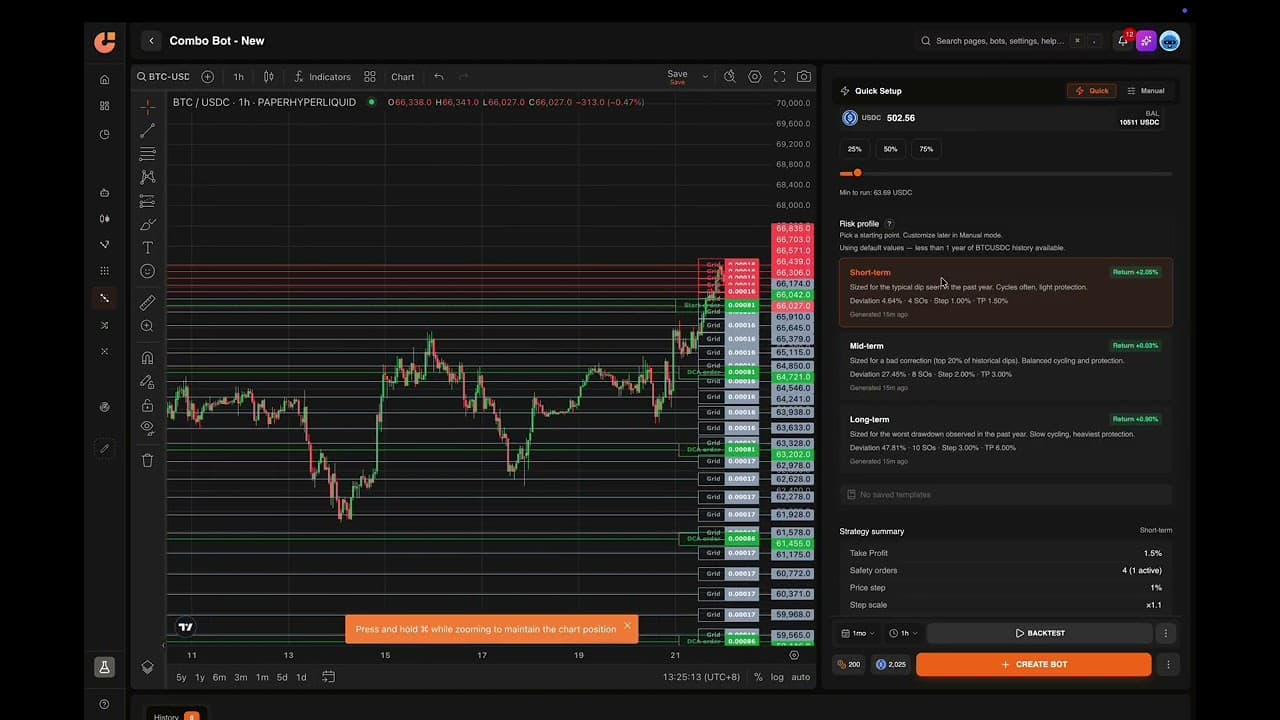This screenshot has width=1280, height=720.
Task: Open the candlestick chart style menu
Action: (268, 77)
